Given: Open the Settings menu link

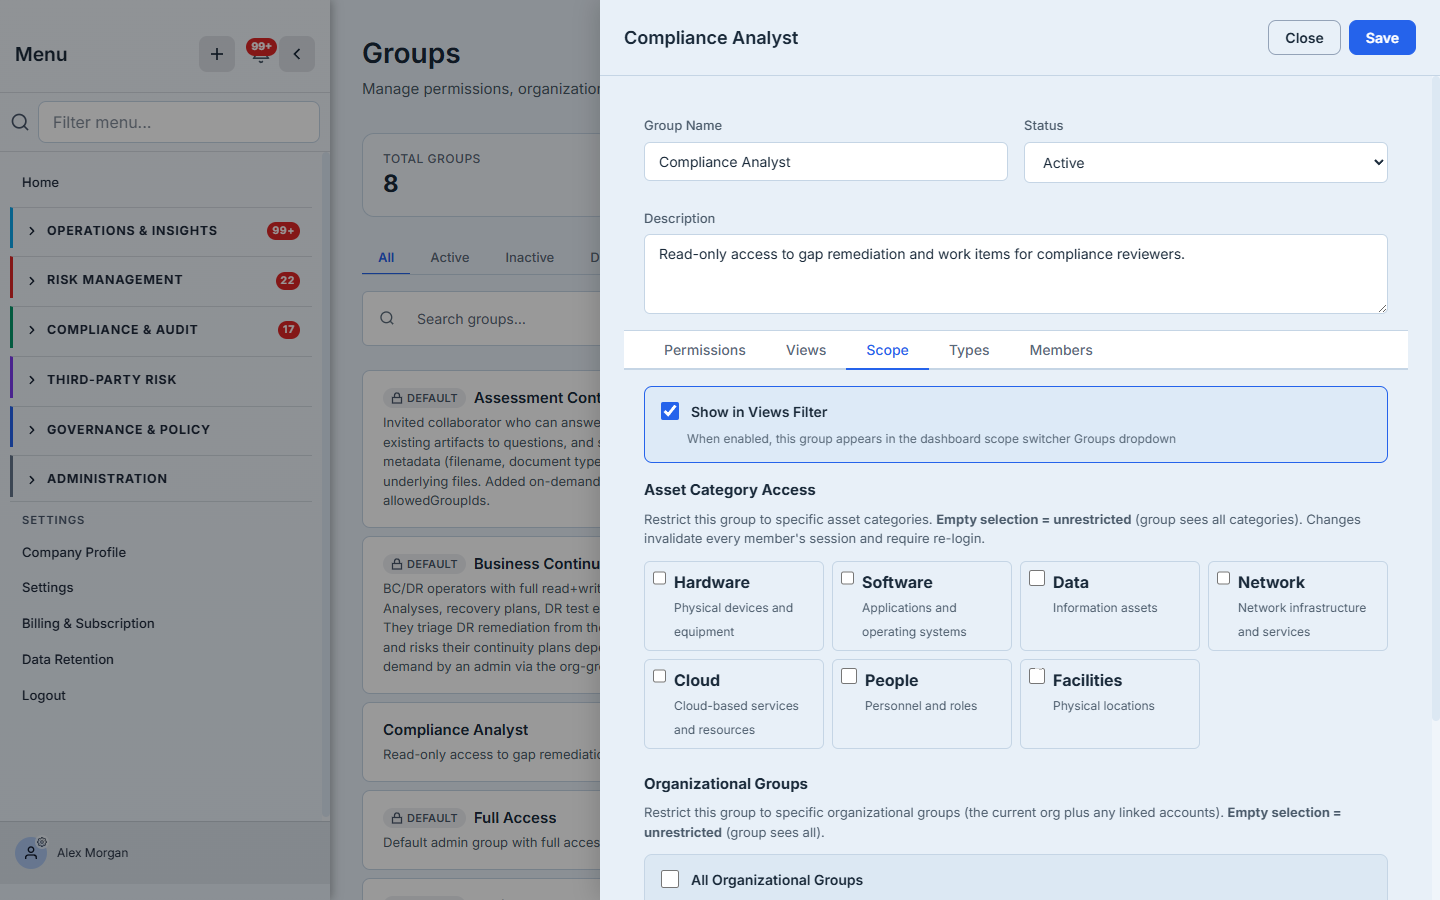Looking at the screenshot, I should (x=48, y=587).
